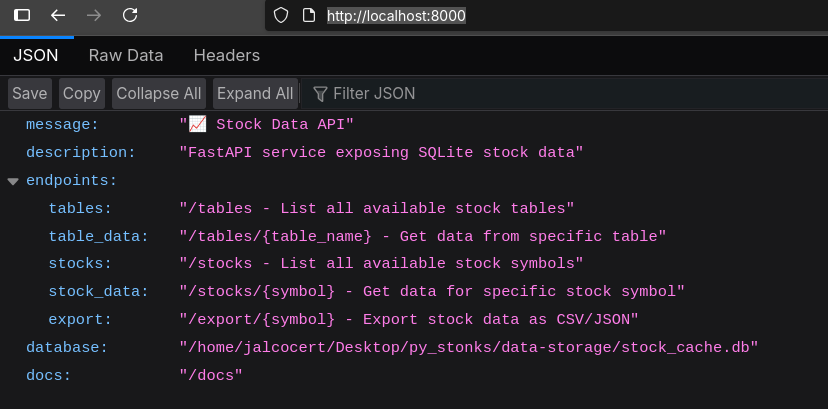Switch to the JSON tab
The image size is (828, 409).
35,55
